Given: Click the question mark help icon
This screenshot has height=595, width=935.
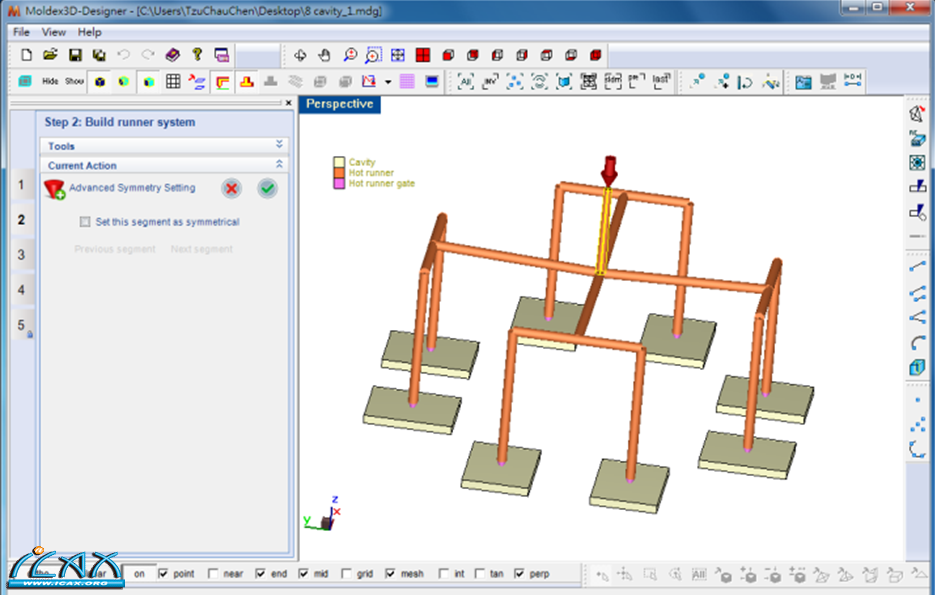Looking at the screenshot, I should click(x=197, y=55).
